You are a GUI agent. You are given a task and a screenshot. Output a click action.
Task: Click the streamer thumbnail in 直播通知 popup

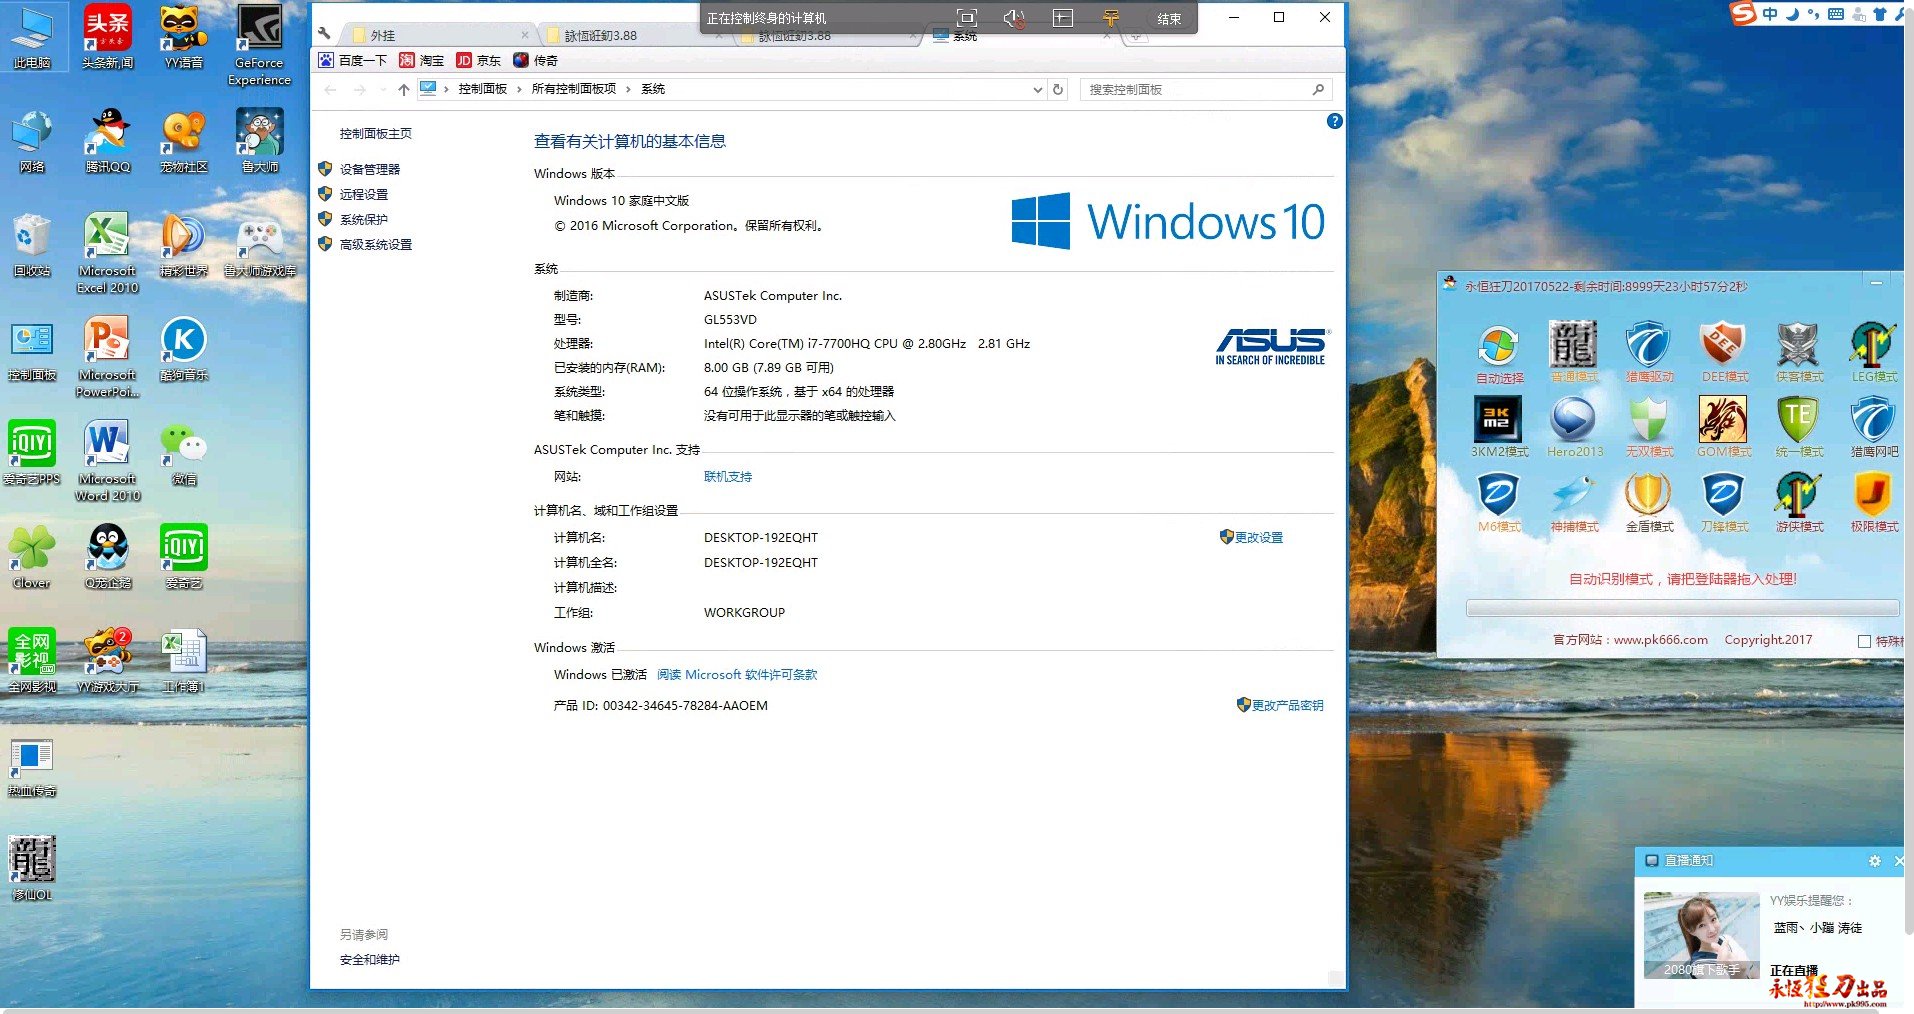[1701, 935]
